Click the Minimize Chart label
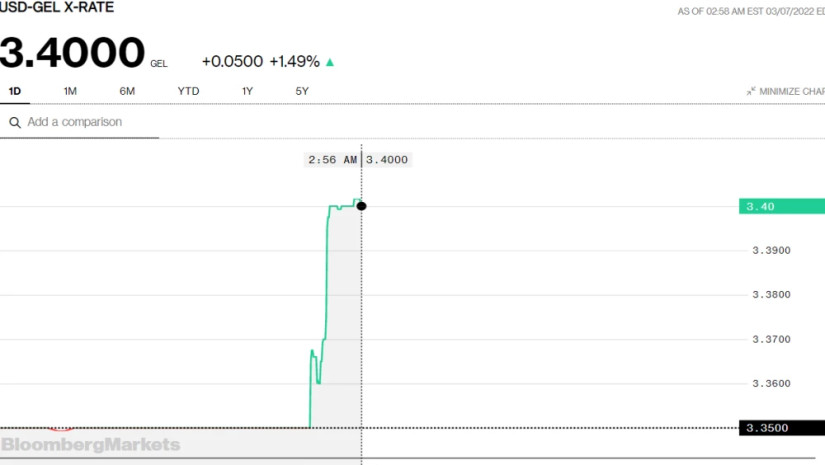The width and height of the screenshot is (825, 465). point(792,92)
